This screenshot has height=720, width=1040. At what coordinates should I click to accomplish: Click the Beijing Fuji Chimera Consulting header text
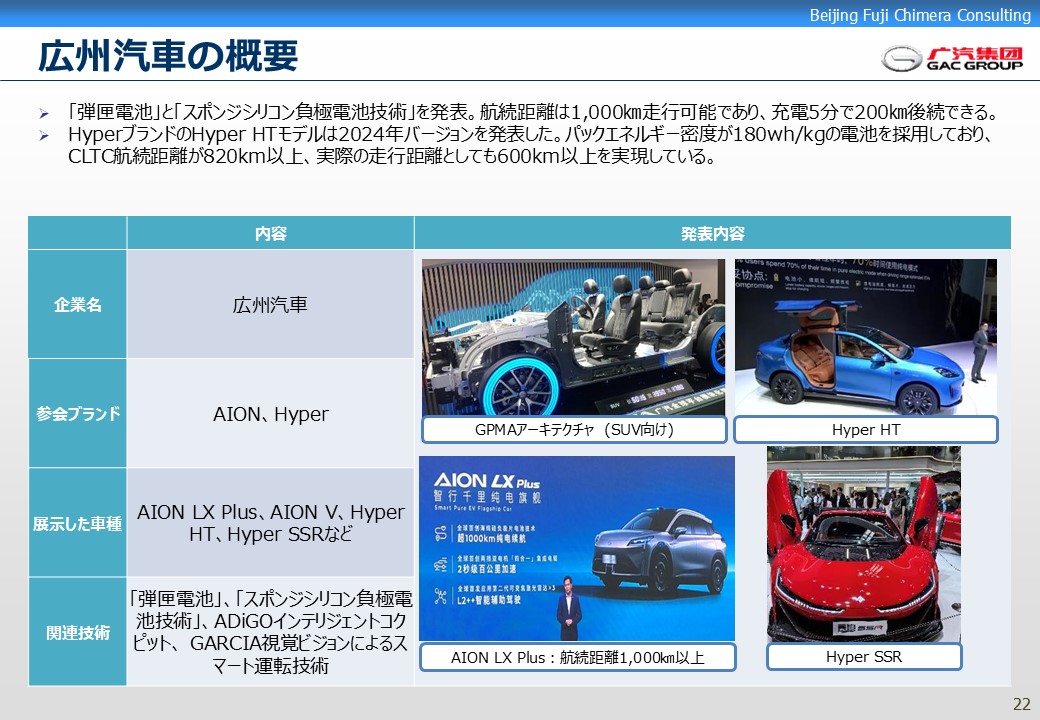click(920, 15)
